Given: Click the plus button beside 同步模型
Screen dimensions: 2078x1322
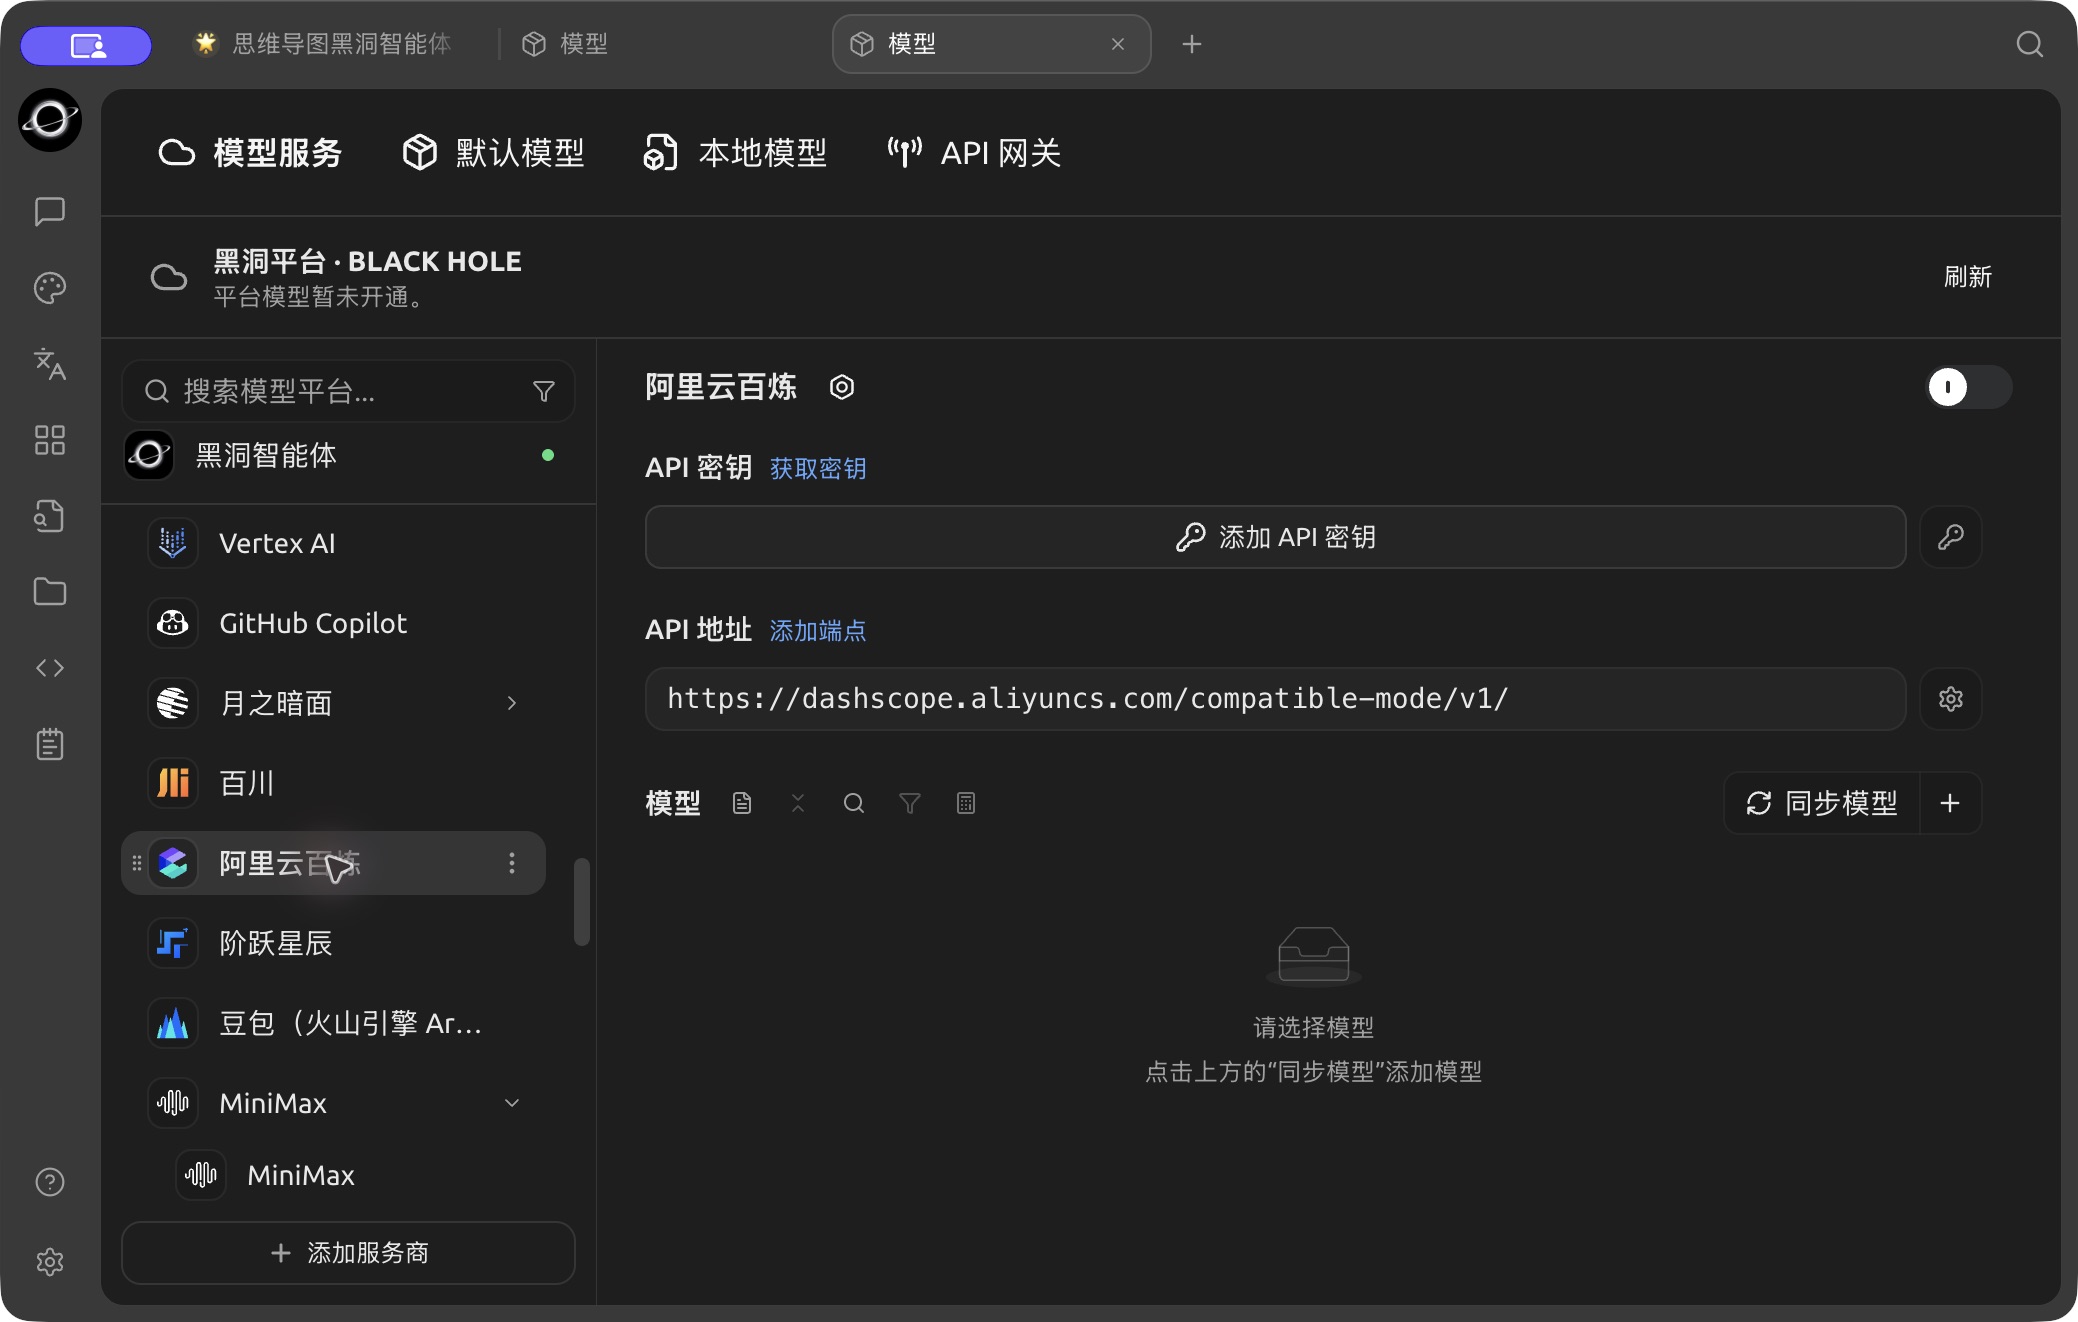Looking at the screenshot, I should [x=1950, y=803].
